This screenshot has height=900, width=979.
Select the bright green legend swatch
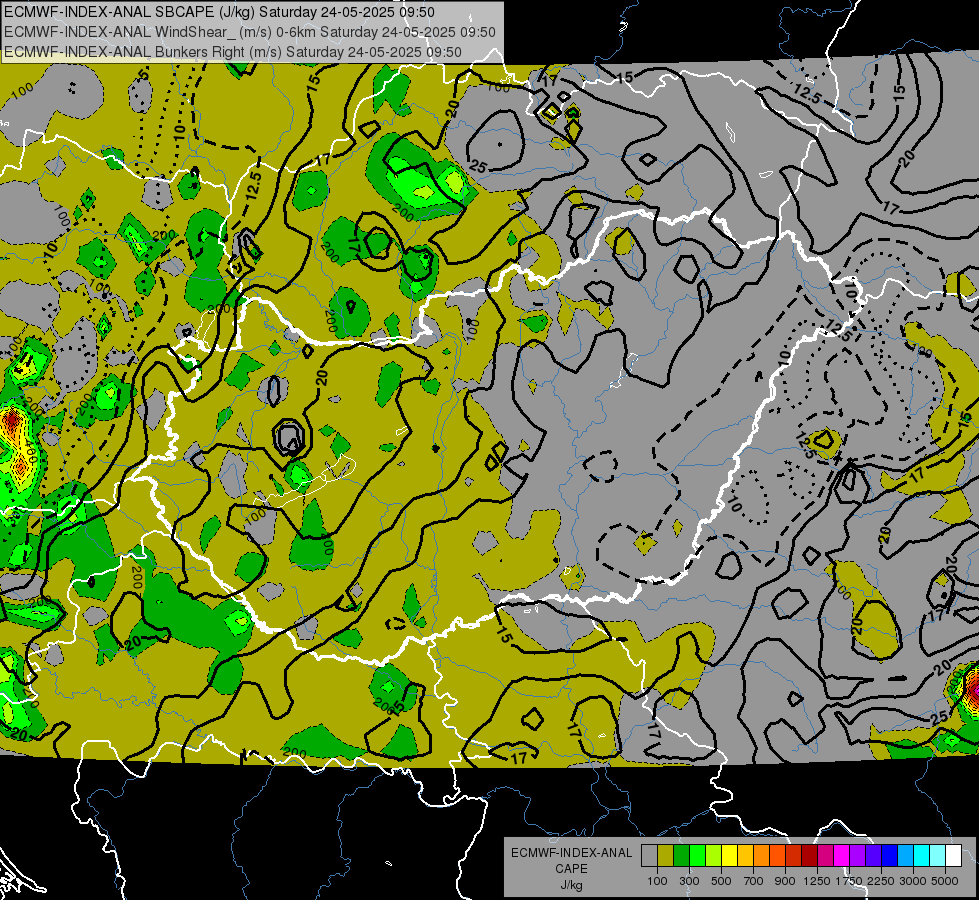(697, 856)
